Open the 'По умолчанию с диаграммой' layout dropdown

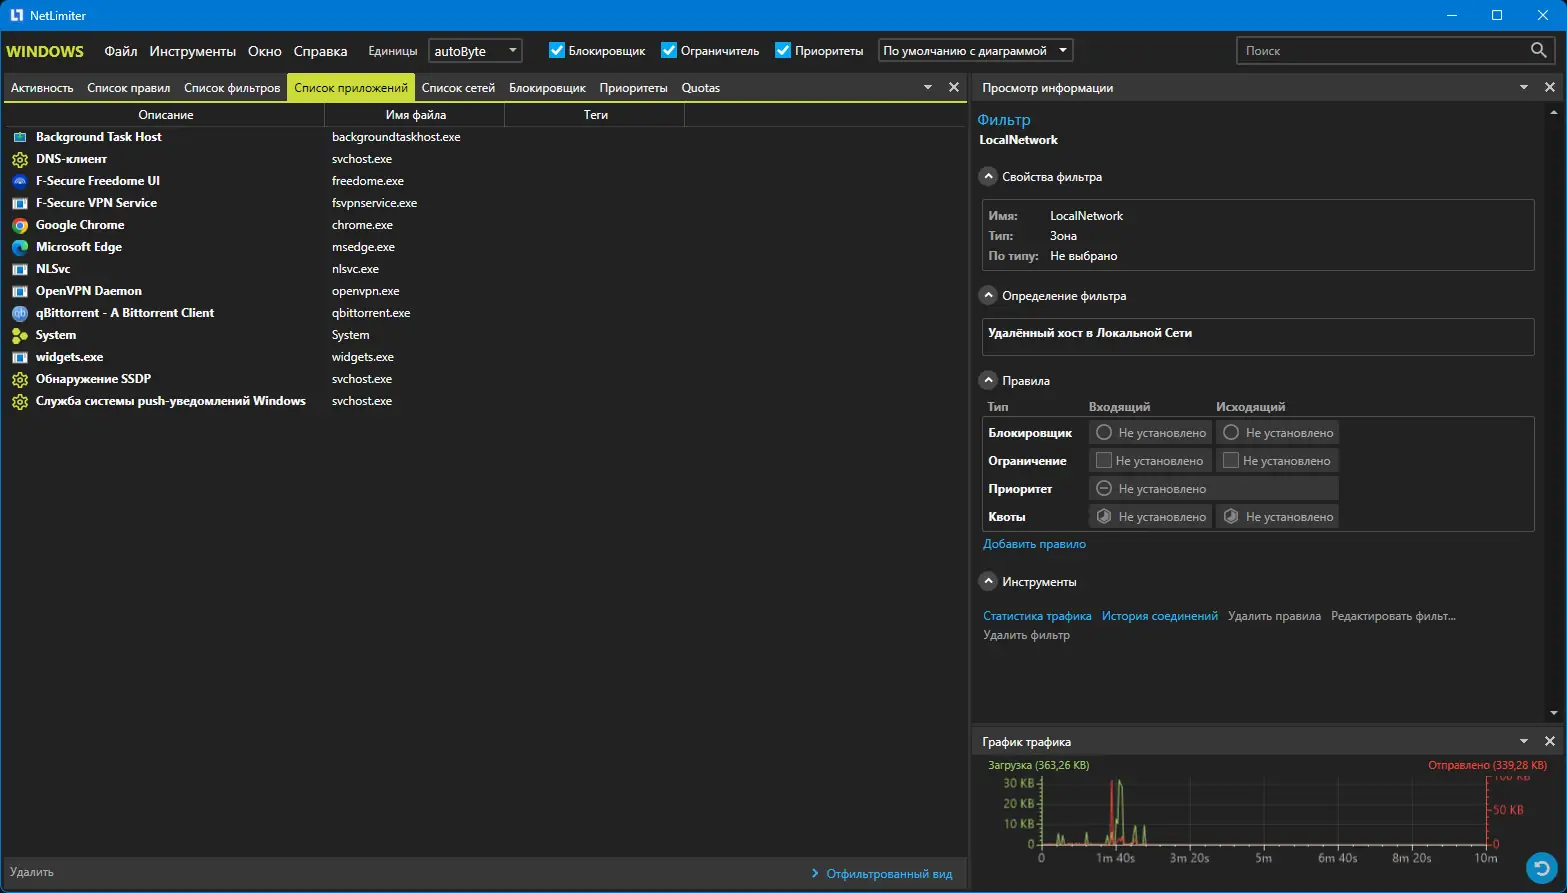point(975,50)
